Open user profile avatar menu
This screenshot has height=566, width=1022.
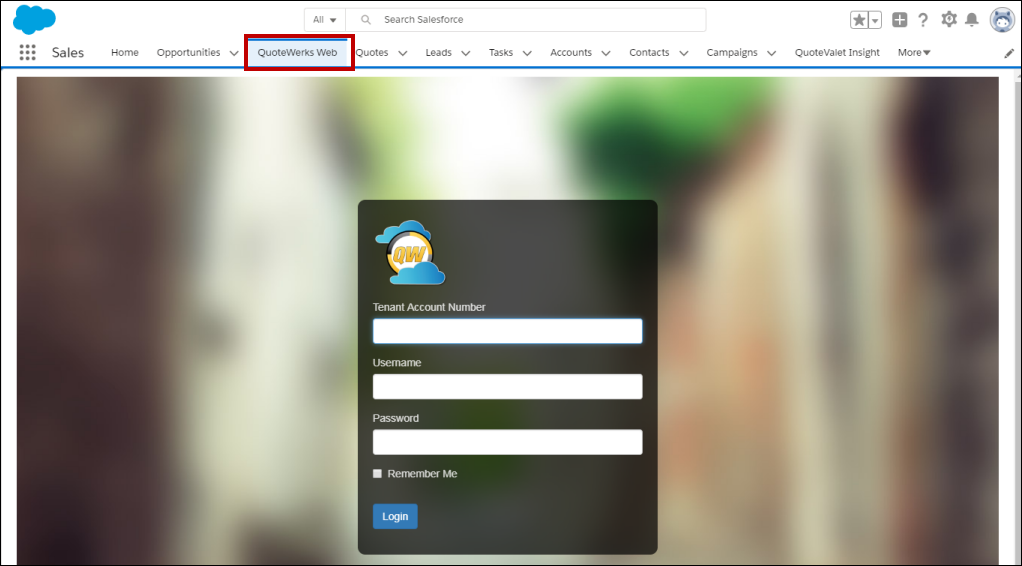coord(1002,20)
